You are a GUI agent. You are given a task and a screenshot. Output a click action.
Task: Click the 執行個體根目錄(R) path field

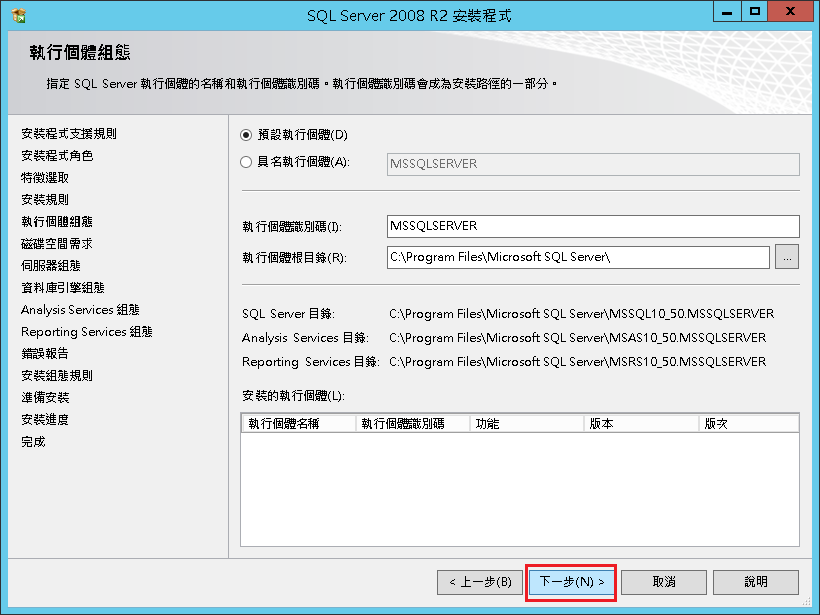(x=578, y=257)
